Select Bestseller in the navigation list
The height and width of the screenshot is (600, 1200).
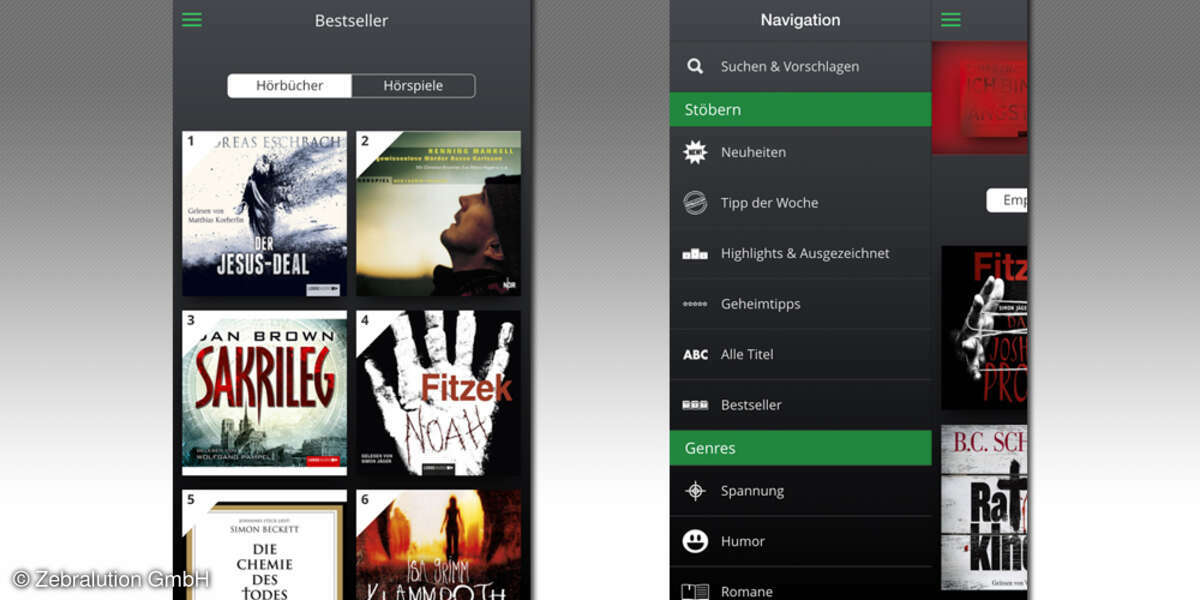800,405
